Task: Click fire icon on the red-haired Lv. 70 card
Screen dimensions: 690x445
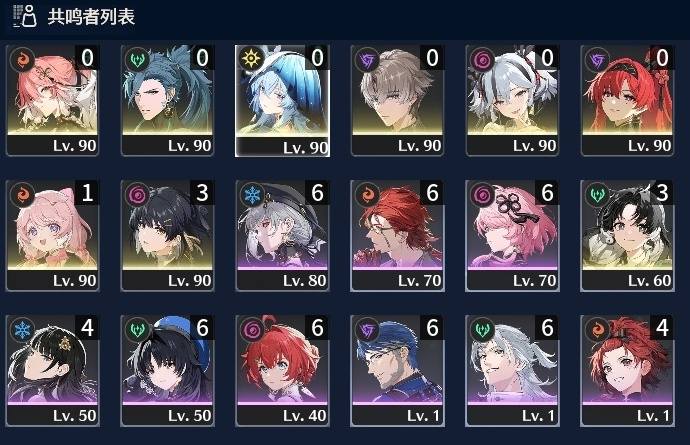Action: click(x=367, y=194)
